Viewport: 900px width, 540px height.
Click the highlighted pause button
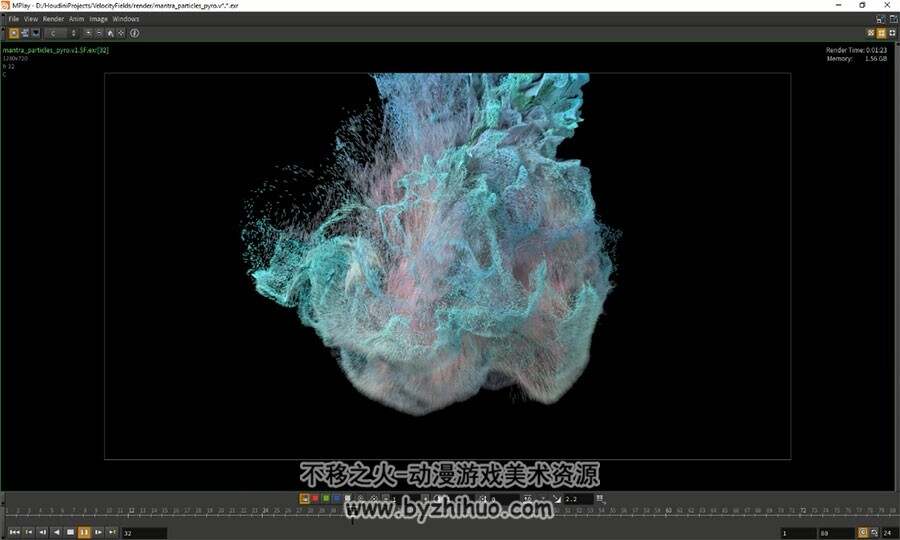point(84,533)
